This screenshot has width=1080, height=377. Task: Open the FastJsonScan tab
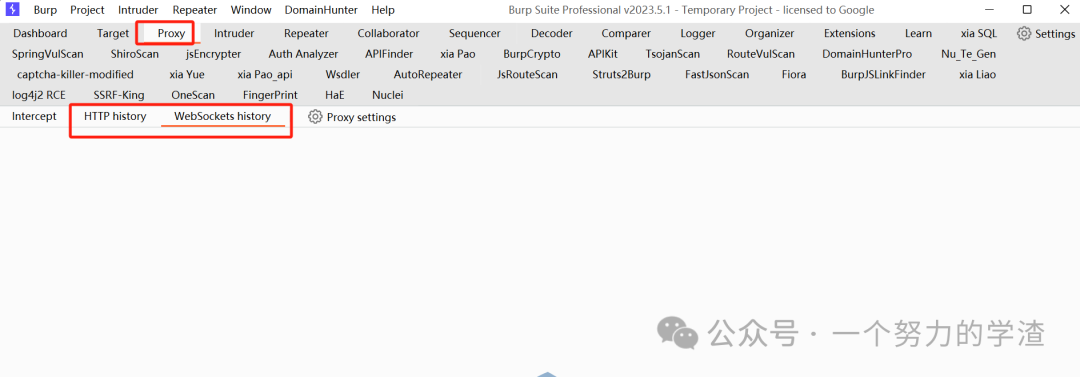[717, 74]
